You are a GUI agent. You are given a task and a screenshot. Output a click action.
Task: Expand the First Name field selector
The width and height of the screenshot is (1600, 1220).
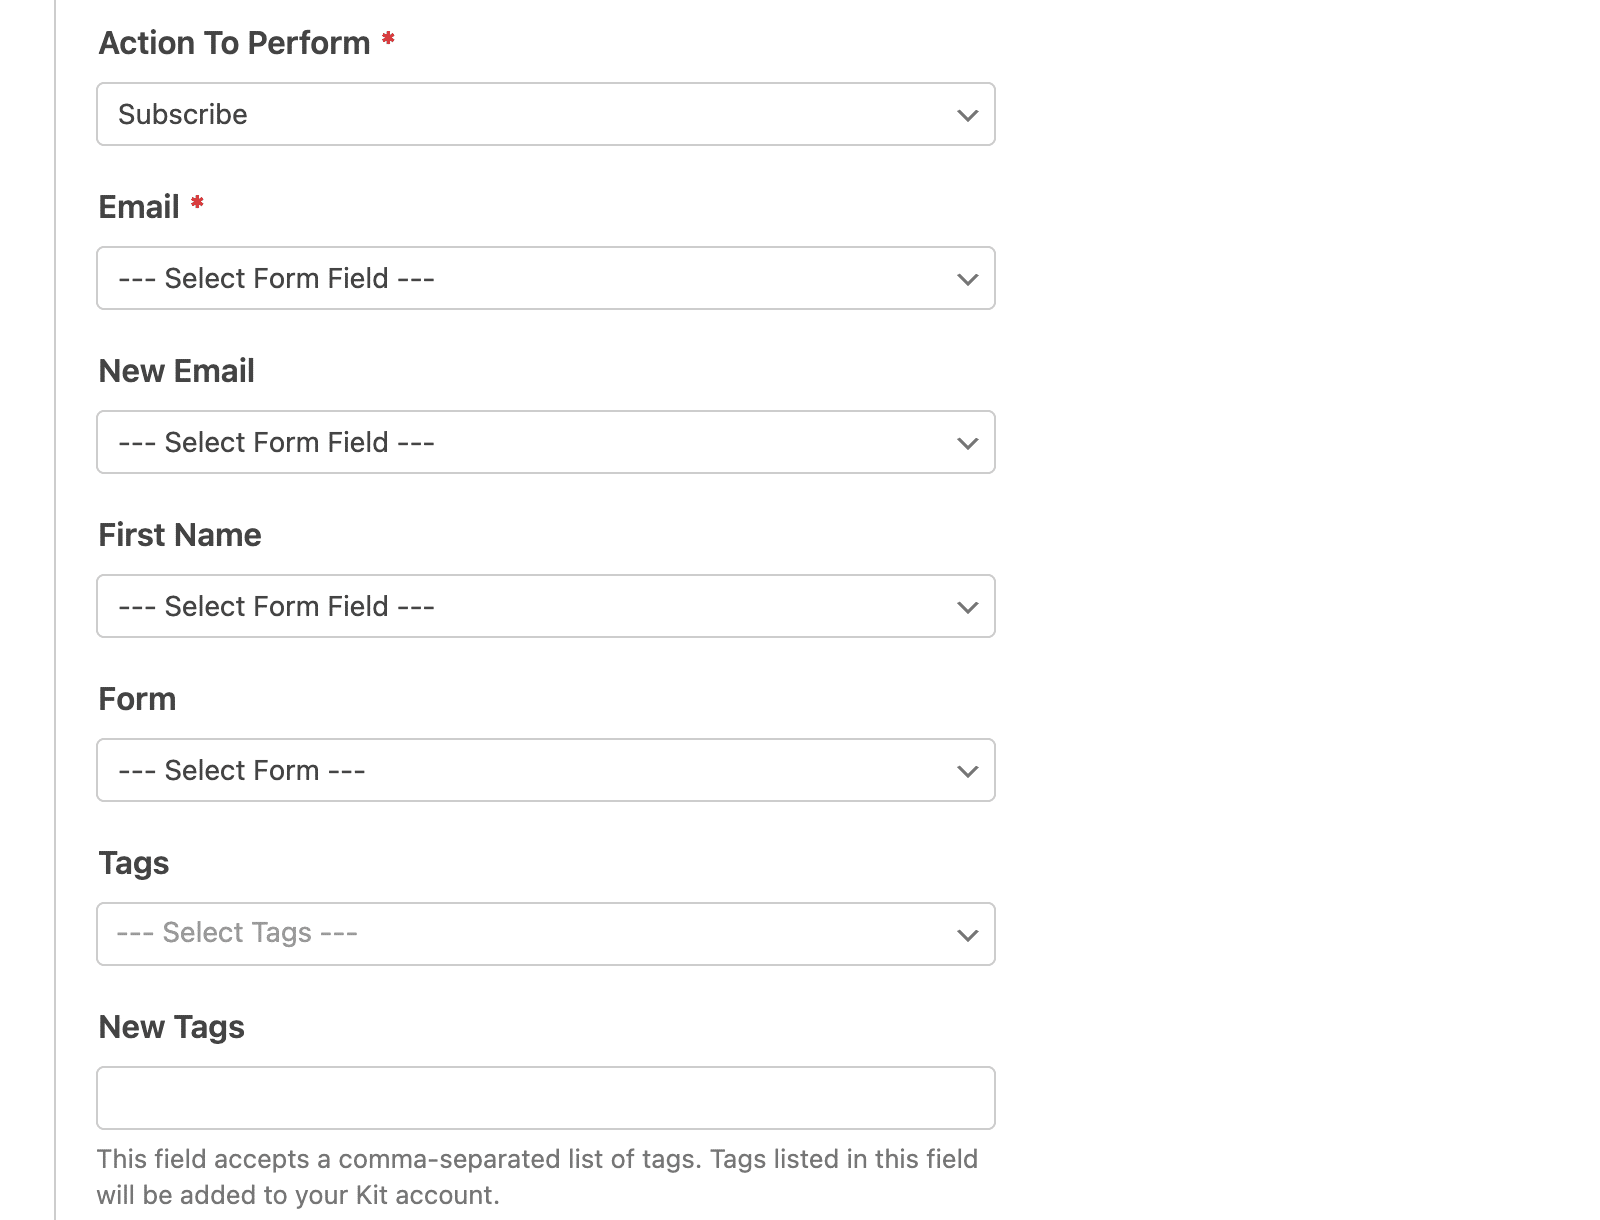pyautogui.click(x=545, y=606)
